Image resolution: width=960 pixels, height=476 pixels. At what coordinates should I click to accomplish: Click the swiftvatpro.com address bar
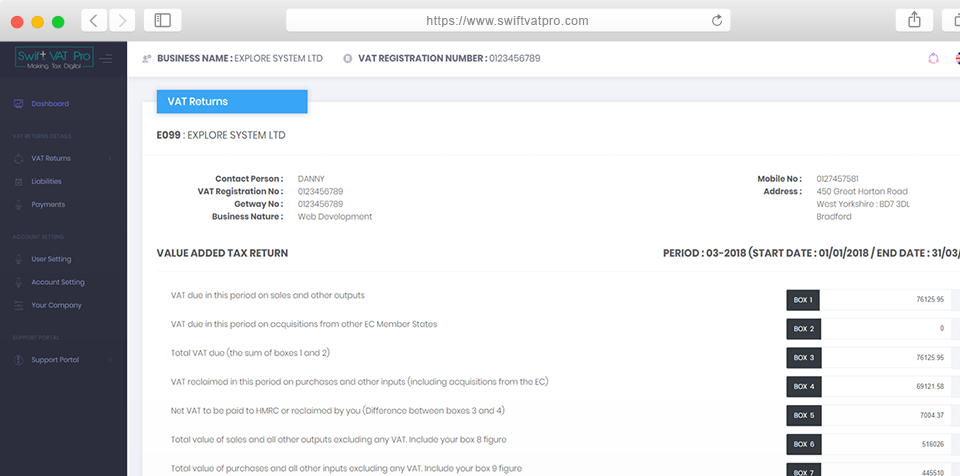507,20
